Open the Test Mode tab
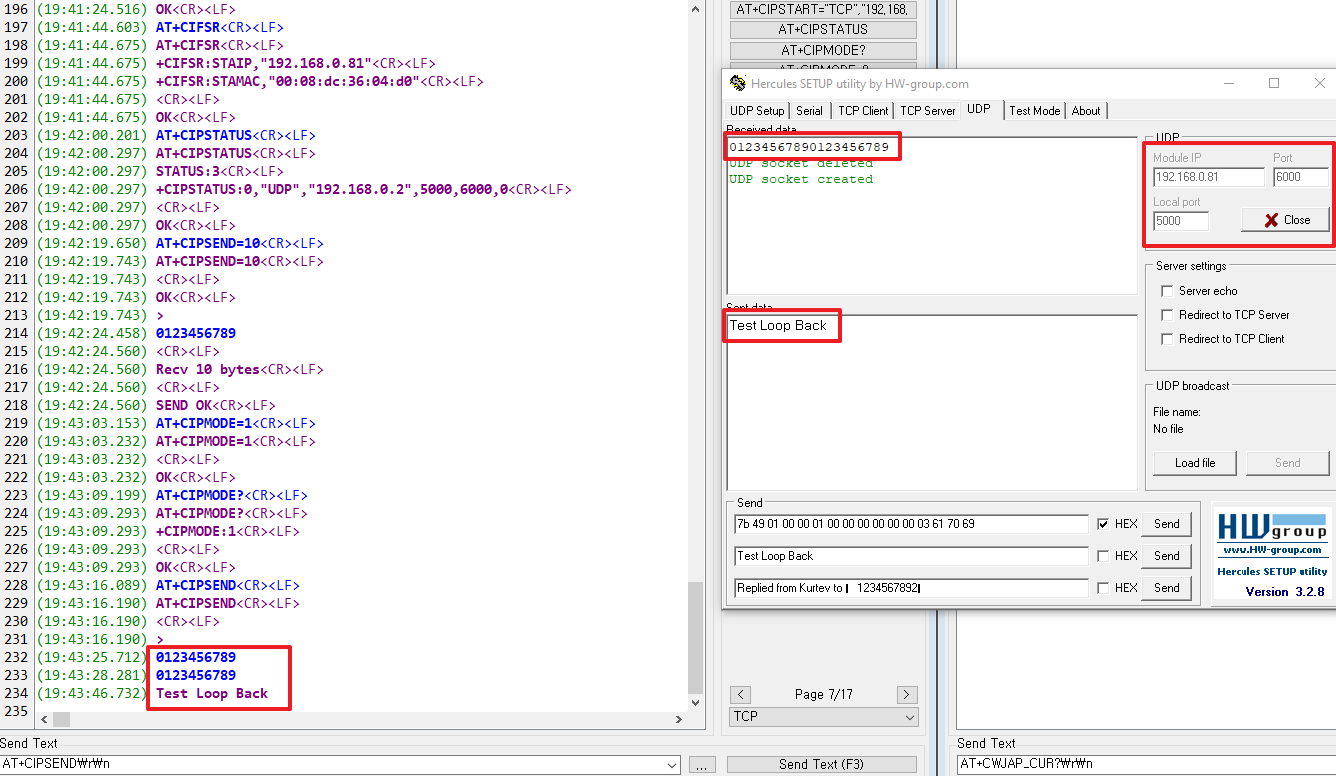Image resolution: width=1336 pixels, height=776 pixels. 1035,111
